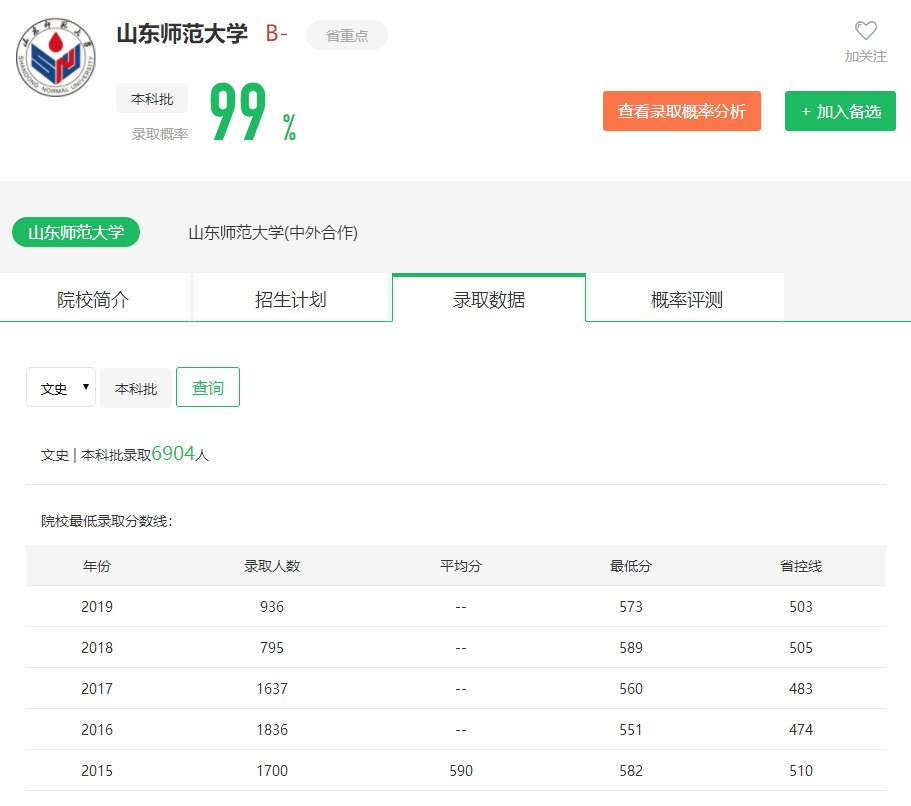
Task: Click the 本科批 filter next to dropdown
Action: (x=136, y=388)
